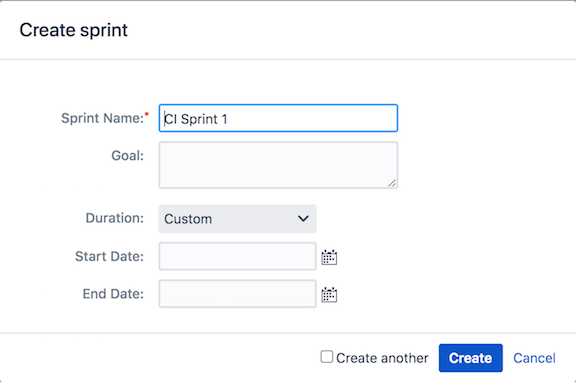Click the Goal textarea resize grip
The width and height of the screenshot is (576, 382).
coord(392,183)
